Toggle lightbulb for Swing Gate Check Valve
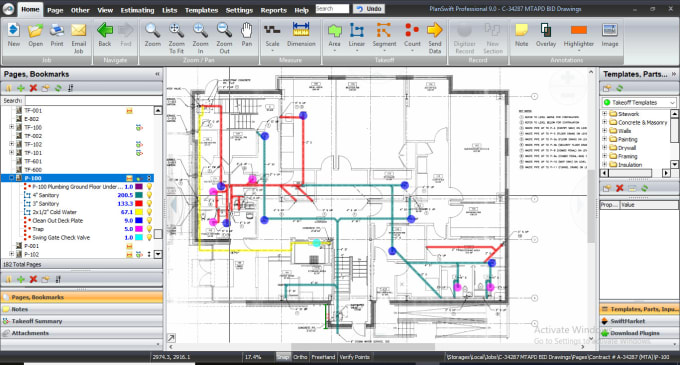Viewport: 680px width, 365px height. [149, 238]
